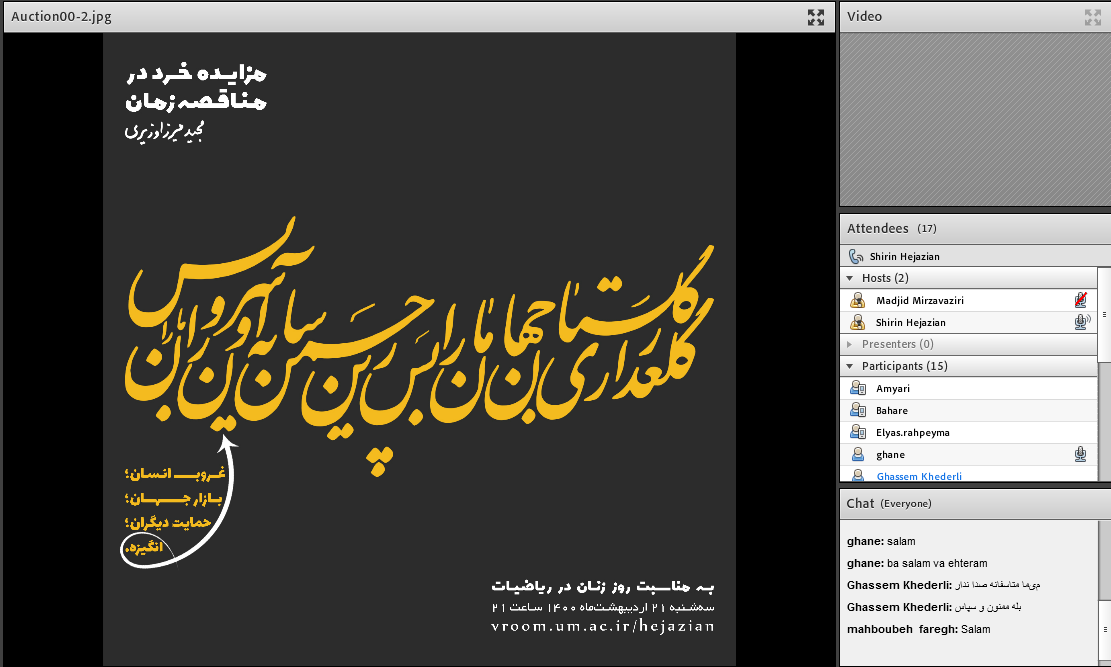This screenshot has height=667, width=1111.
Task: Collapse the Participants (15) group
Action: (850, 366)
